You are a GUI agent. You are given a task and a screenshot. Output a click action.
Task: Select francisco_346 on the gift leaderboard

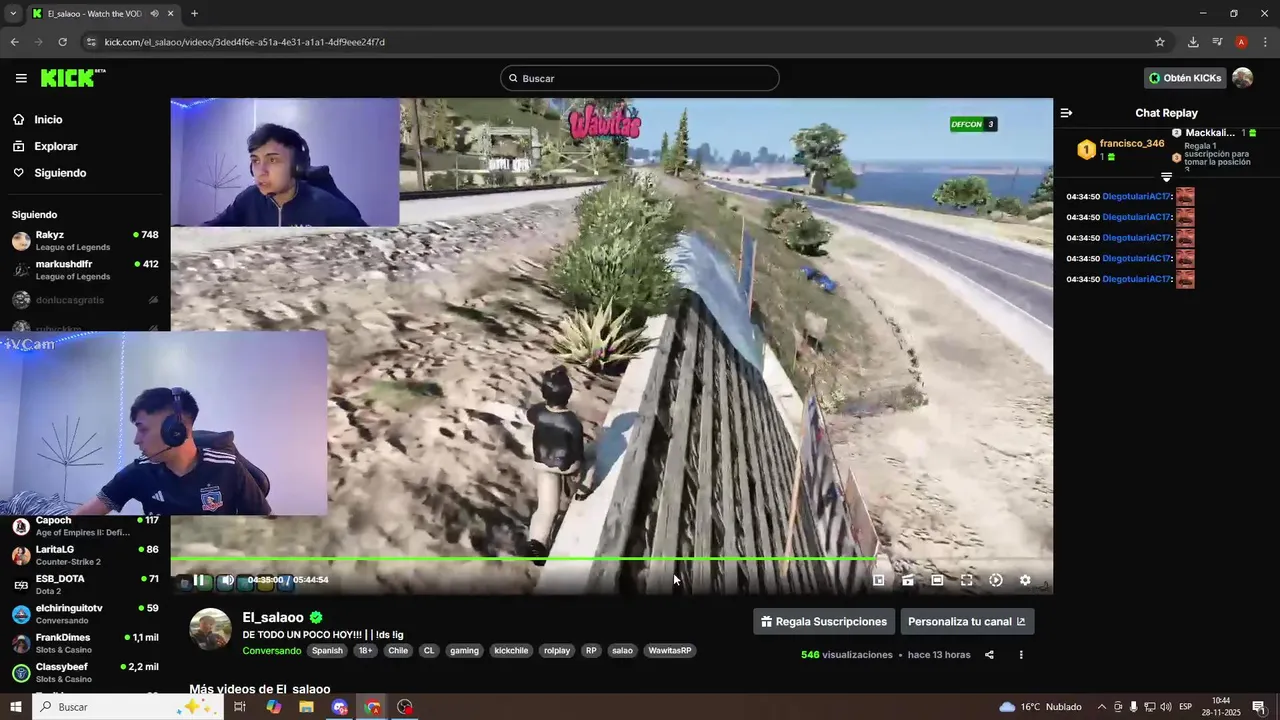pos(1121,150)
